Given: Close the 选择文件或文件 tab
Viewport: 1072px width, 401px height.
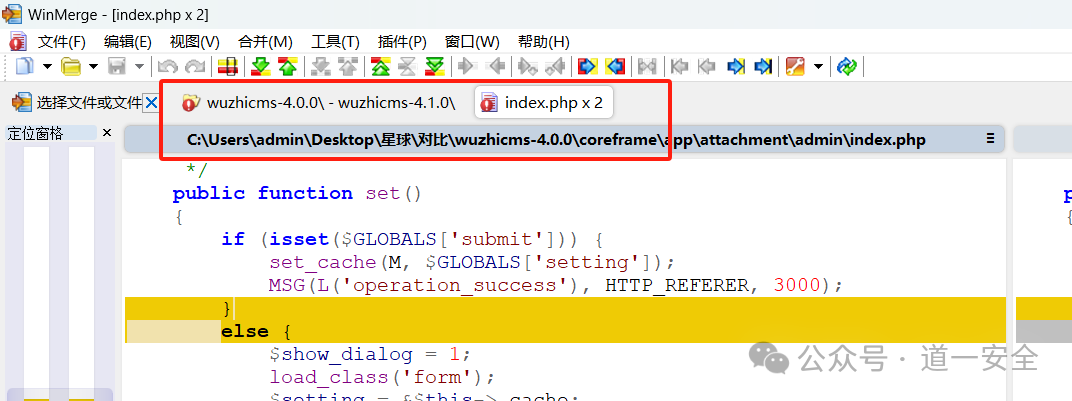Looking at the screenshot, I should 150,102.
